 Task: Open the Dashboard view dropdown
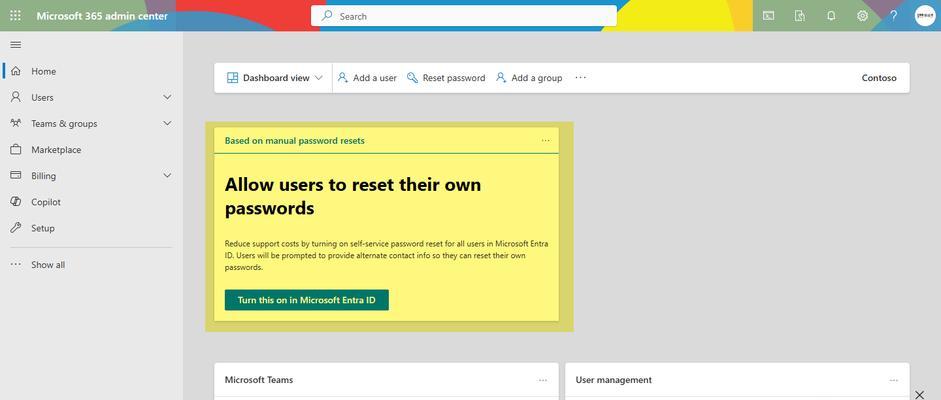pyautogui.click(x=275, y=78)
